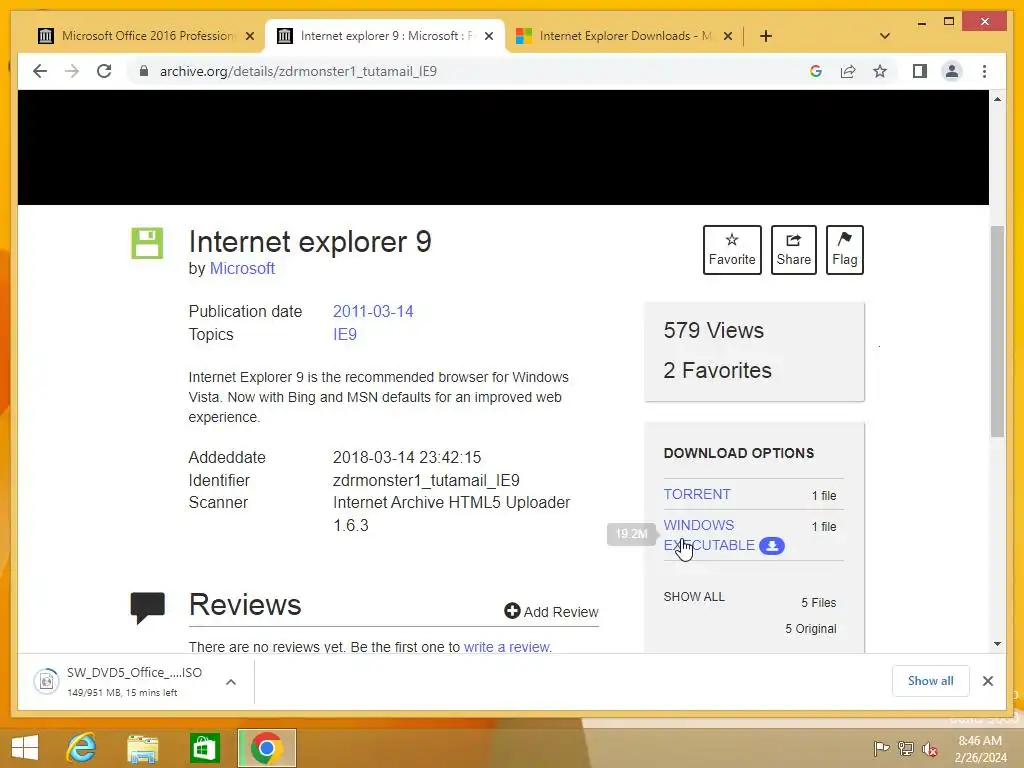Switch to Microsoft Office 2016 Professional tab
1024x768 pixels.
(x=148, y=36)
